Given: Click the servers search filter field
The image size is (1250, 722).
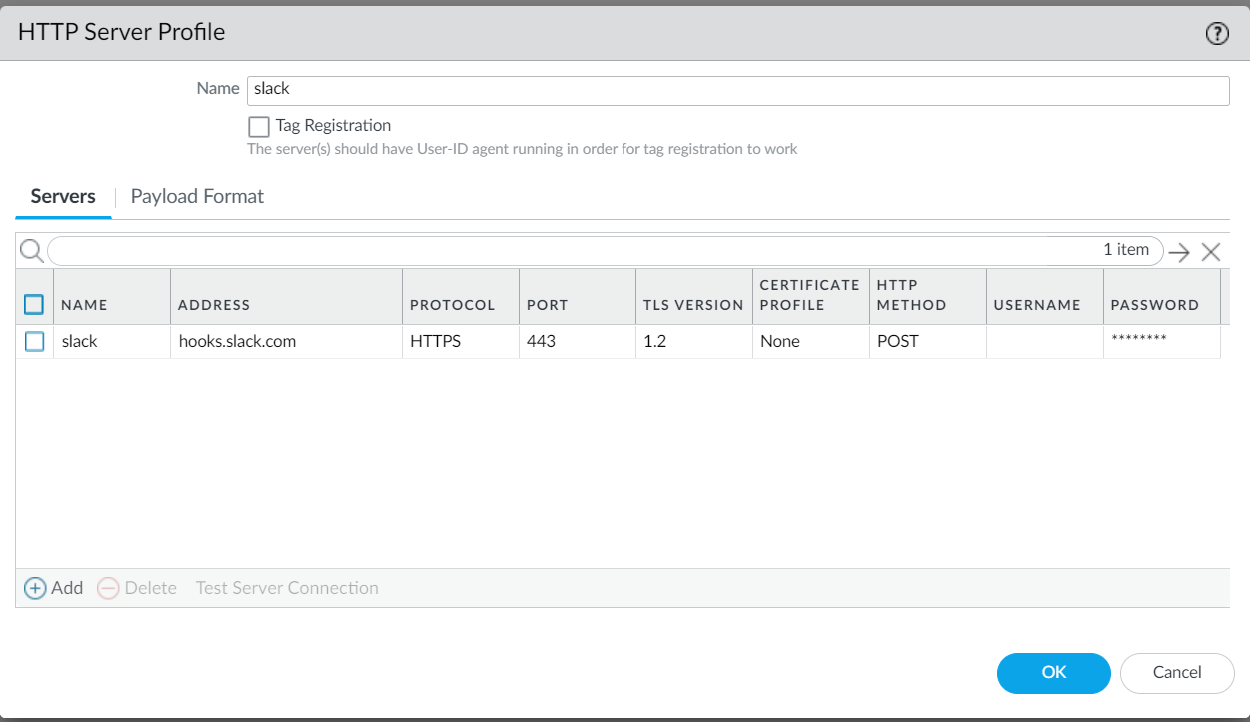Looking at the screenshot, I should [570, 250].
